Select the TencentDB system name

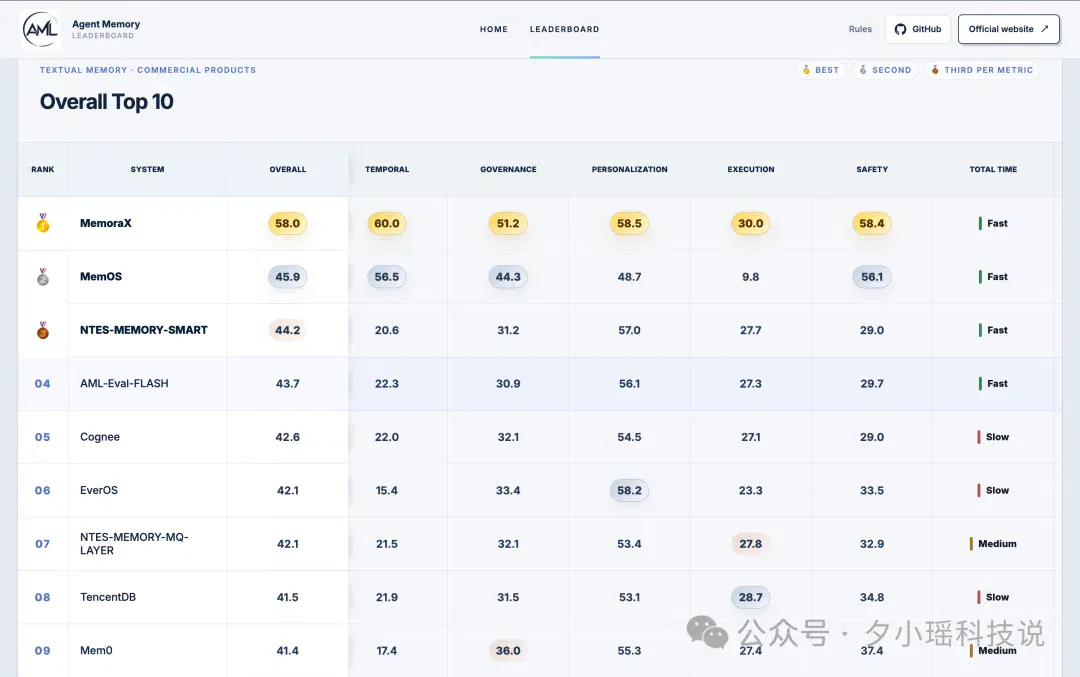(x=107, y=597)
